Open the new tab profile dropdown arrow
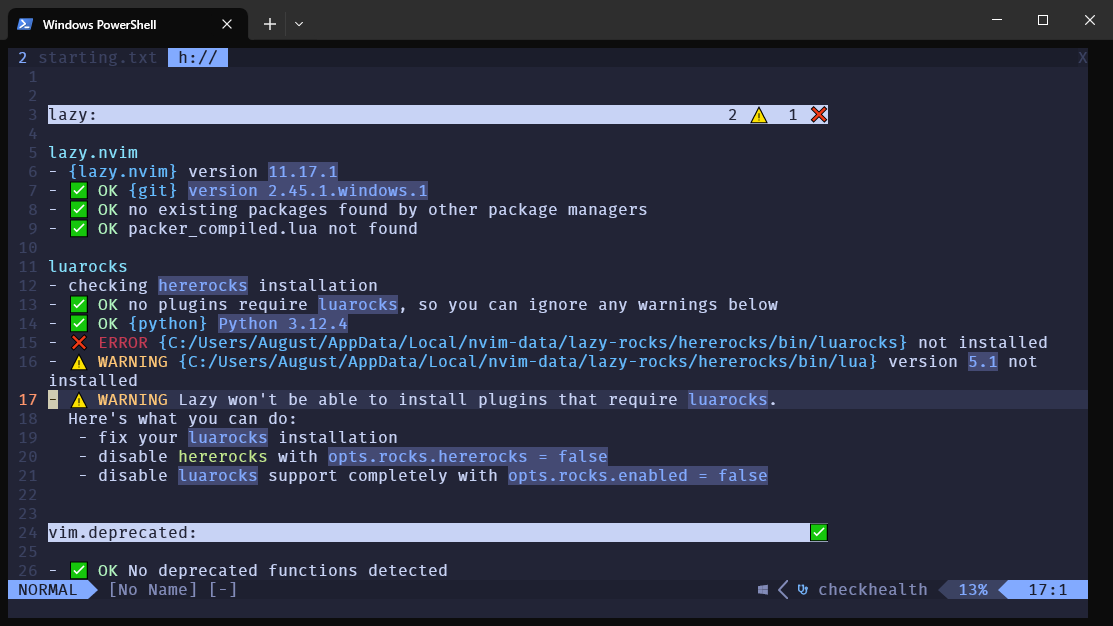Viewport: 1113px width, 626px height. click(299, 24)
